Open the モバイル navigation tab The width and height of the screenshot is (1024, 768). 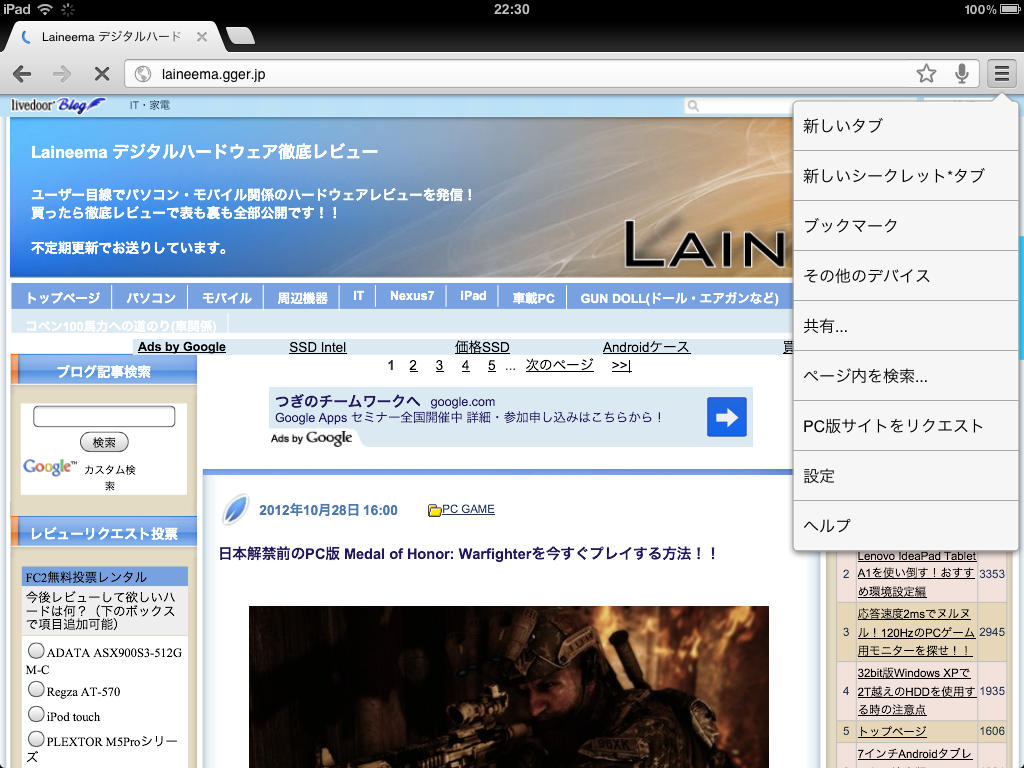point(226,298)
